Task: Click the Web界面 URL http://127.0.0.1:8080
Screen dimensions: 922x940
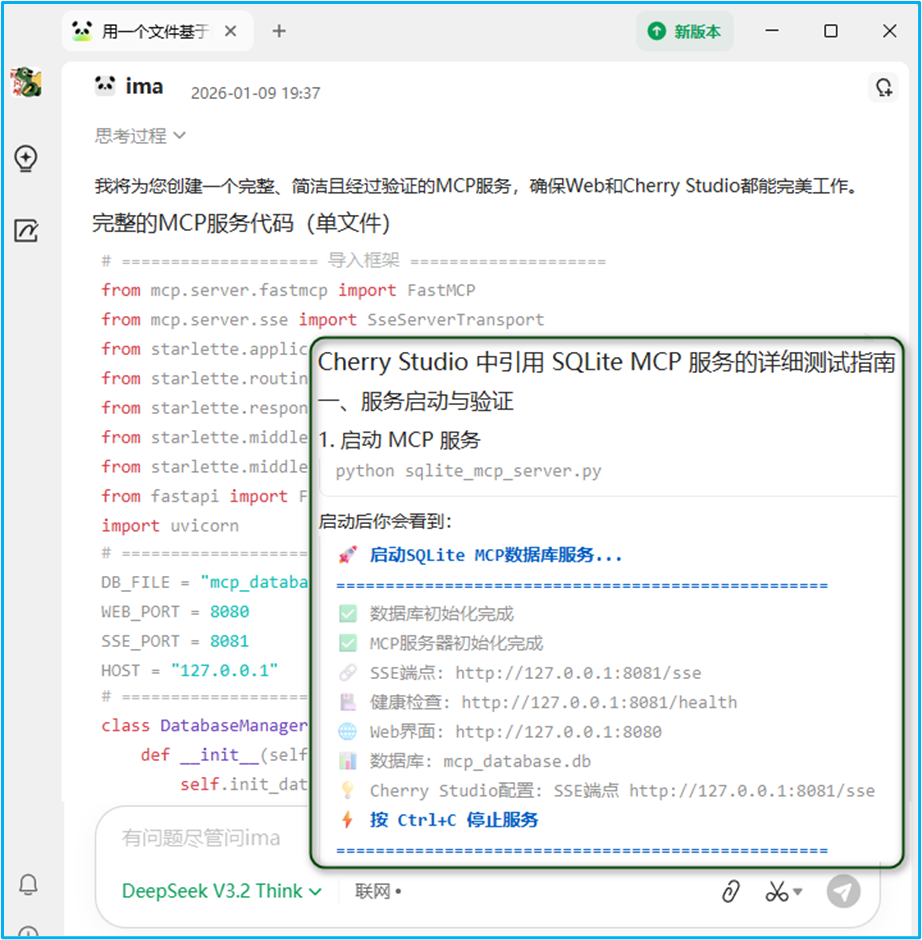Action: point(558,731)
